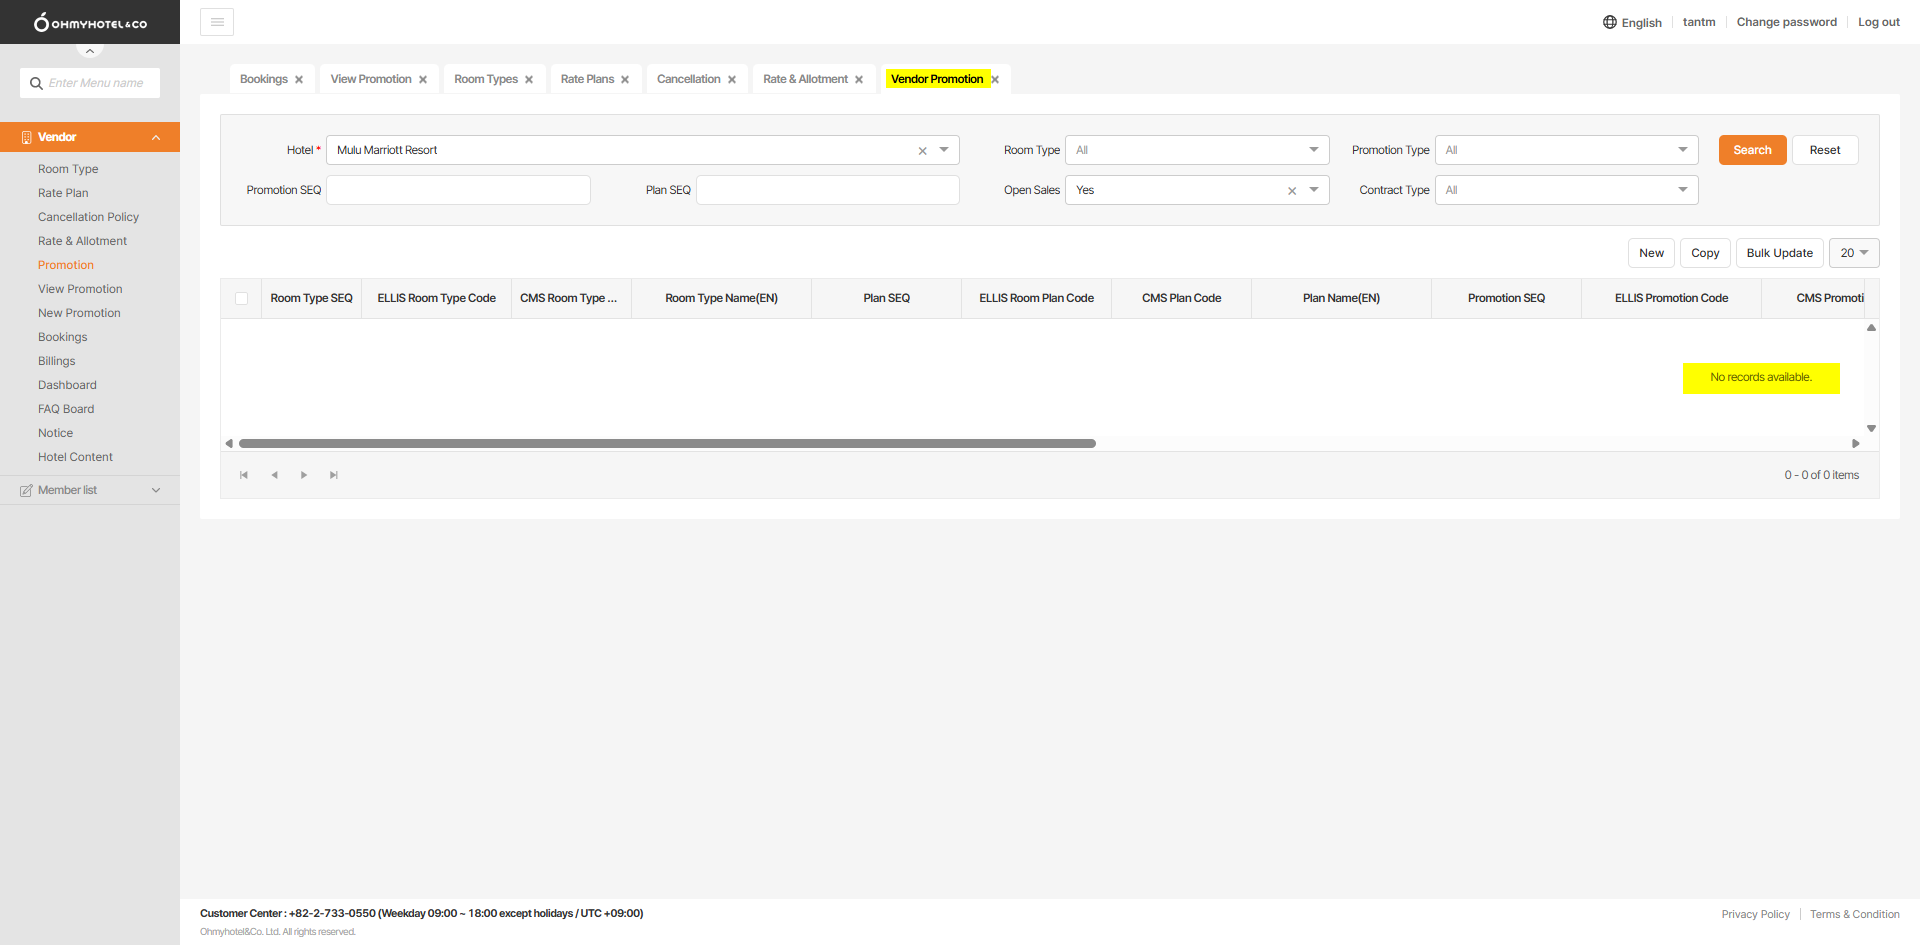Screen dimensions: 1920x945
Task: Open the page size 20 dropdown
Action: point(1854,253)
